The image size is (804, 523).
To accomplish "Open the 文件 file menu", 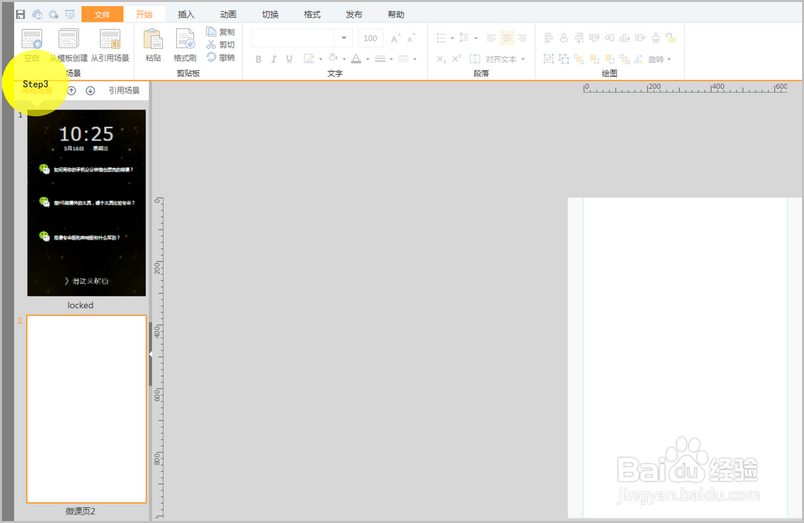I will pyautogui.click(x=102, y=14).
